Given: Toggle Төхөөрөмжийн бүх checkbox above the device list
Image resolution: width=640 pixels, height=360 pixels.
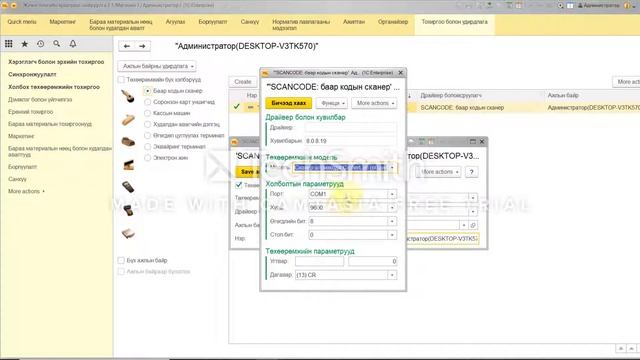Looking at the screenshot, I should point(121,80).
